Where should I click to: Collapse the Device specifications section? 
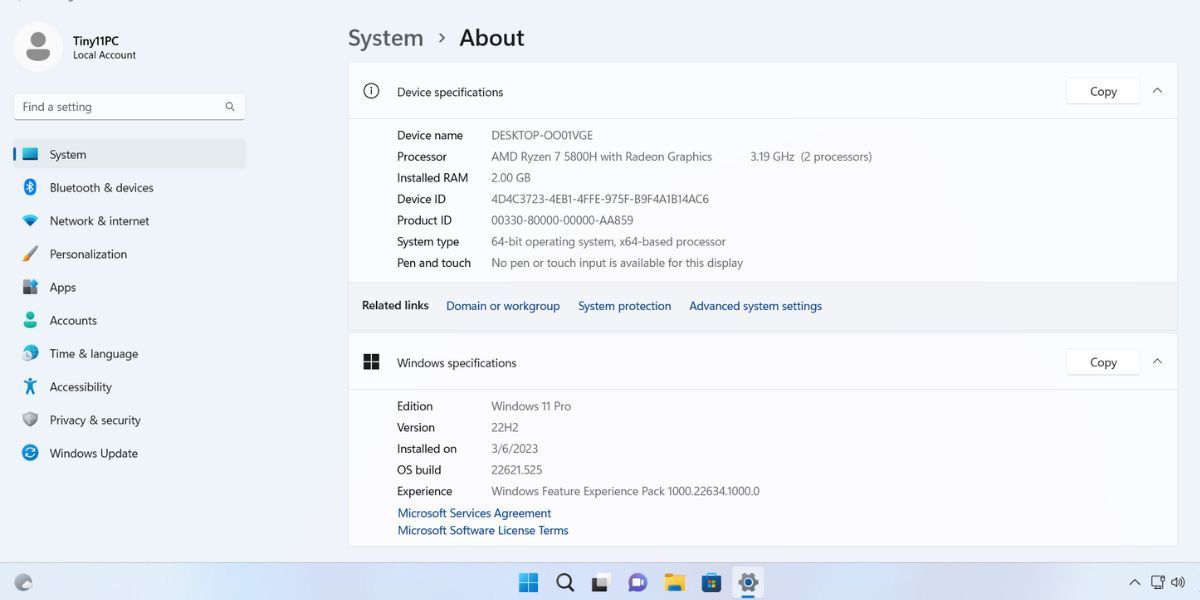pyautogui.click(x=1157, y=91)
